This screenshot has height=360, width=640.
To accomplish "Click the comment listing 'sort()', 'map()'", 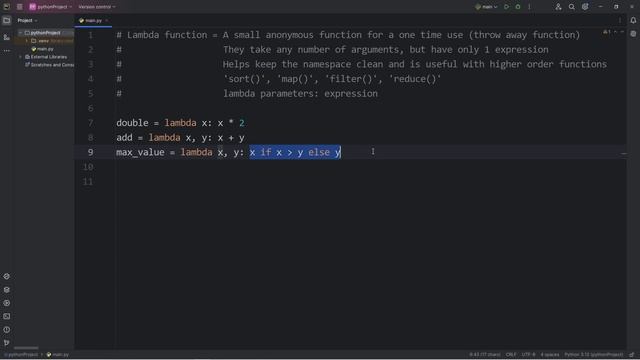I will pos(332,79).
